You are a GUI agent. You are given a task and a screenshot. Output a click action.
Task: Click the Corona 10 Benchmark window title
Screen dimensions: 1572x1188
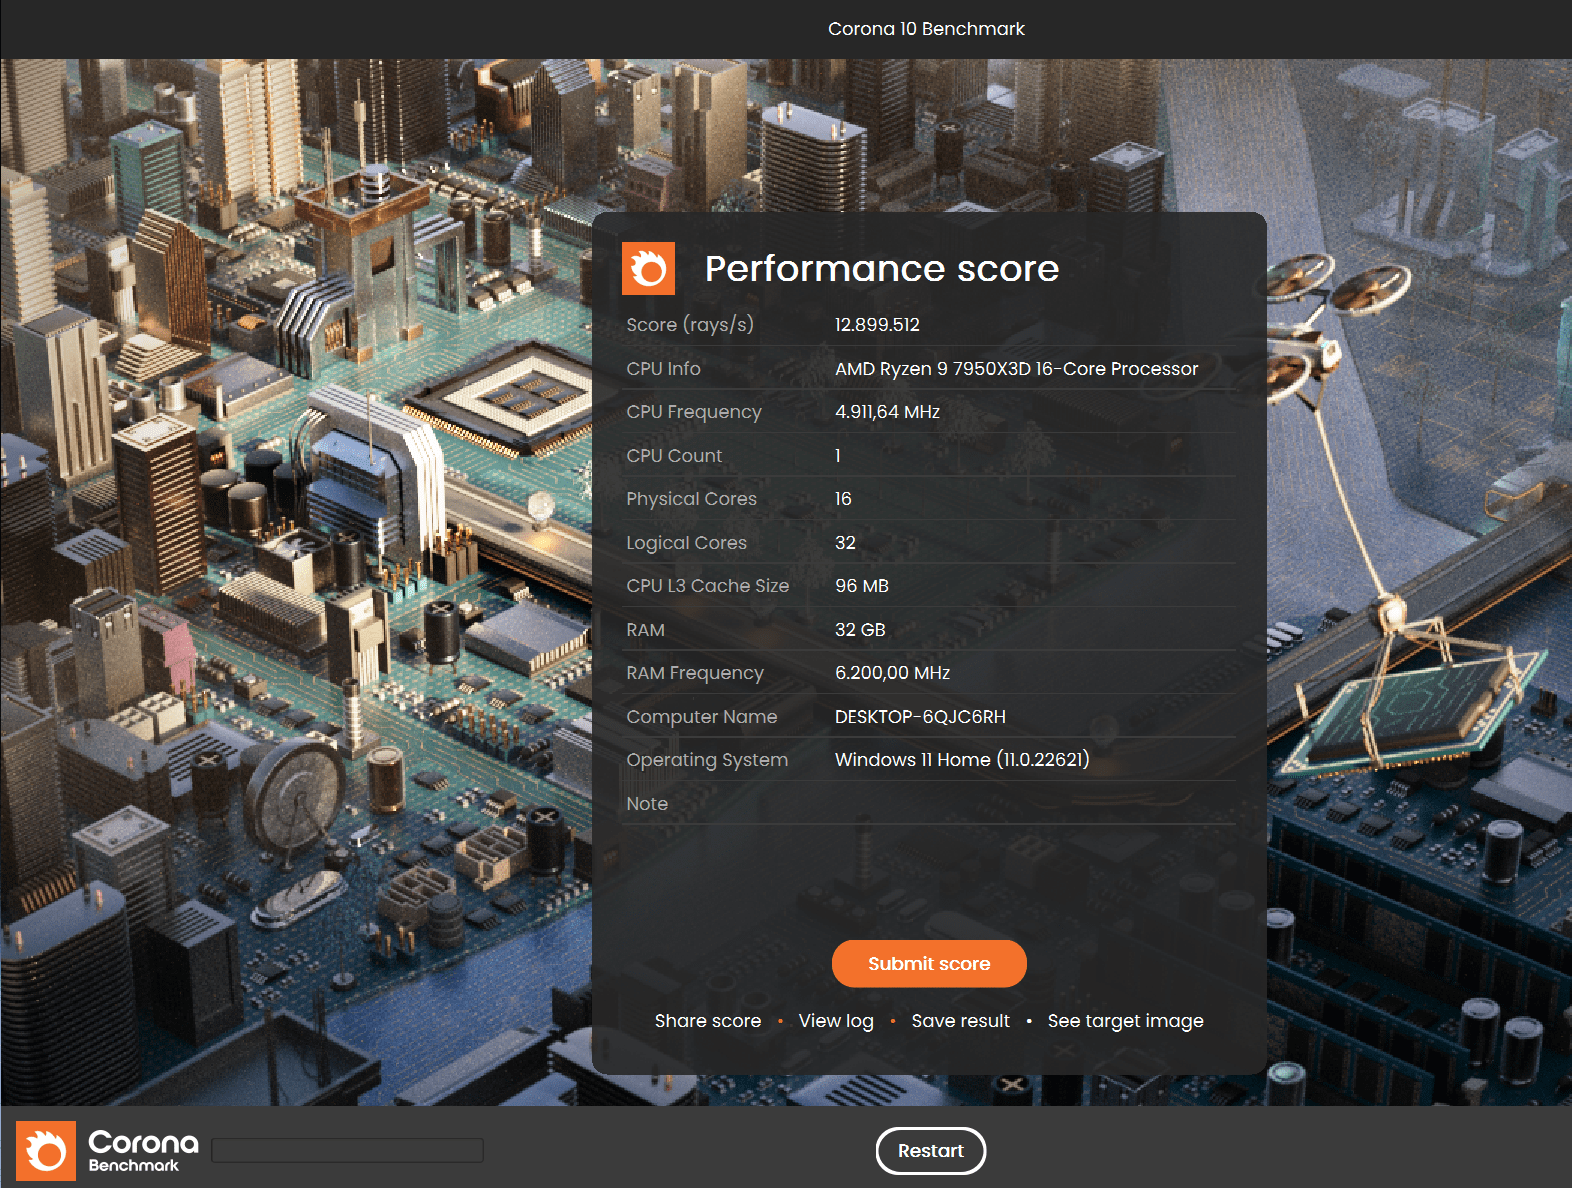[x=926, y=29]
